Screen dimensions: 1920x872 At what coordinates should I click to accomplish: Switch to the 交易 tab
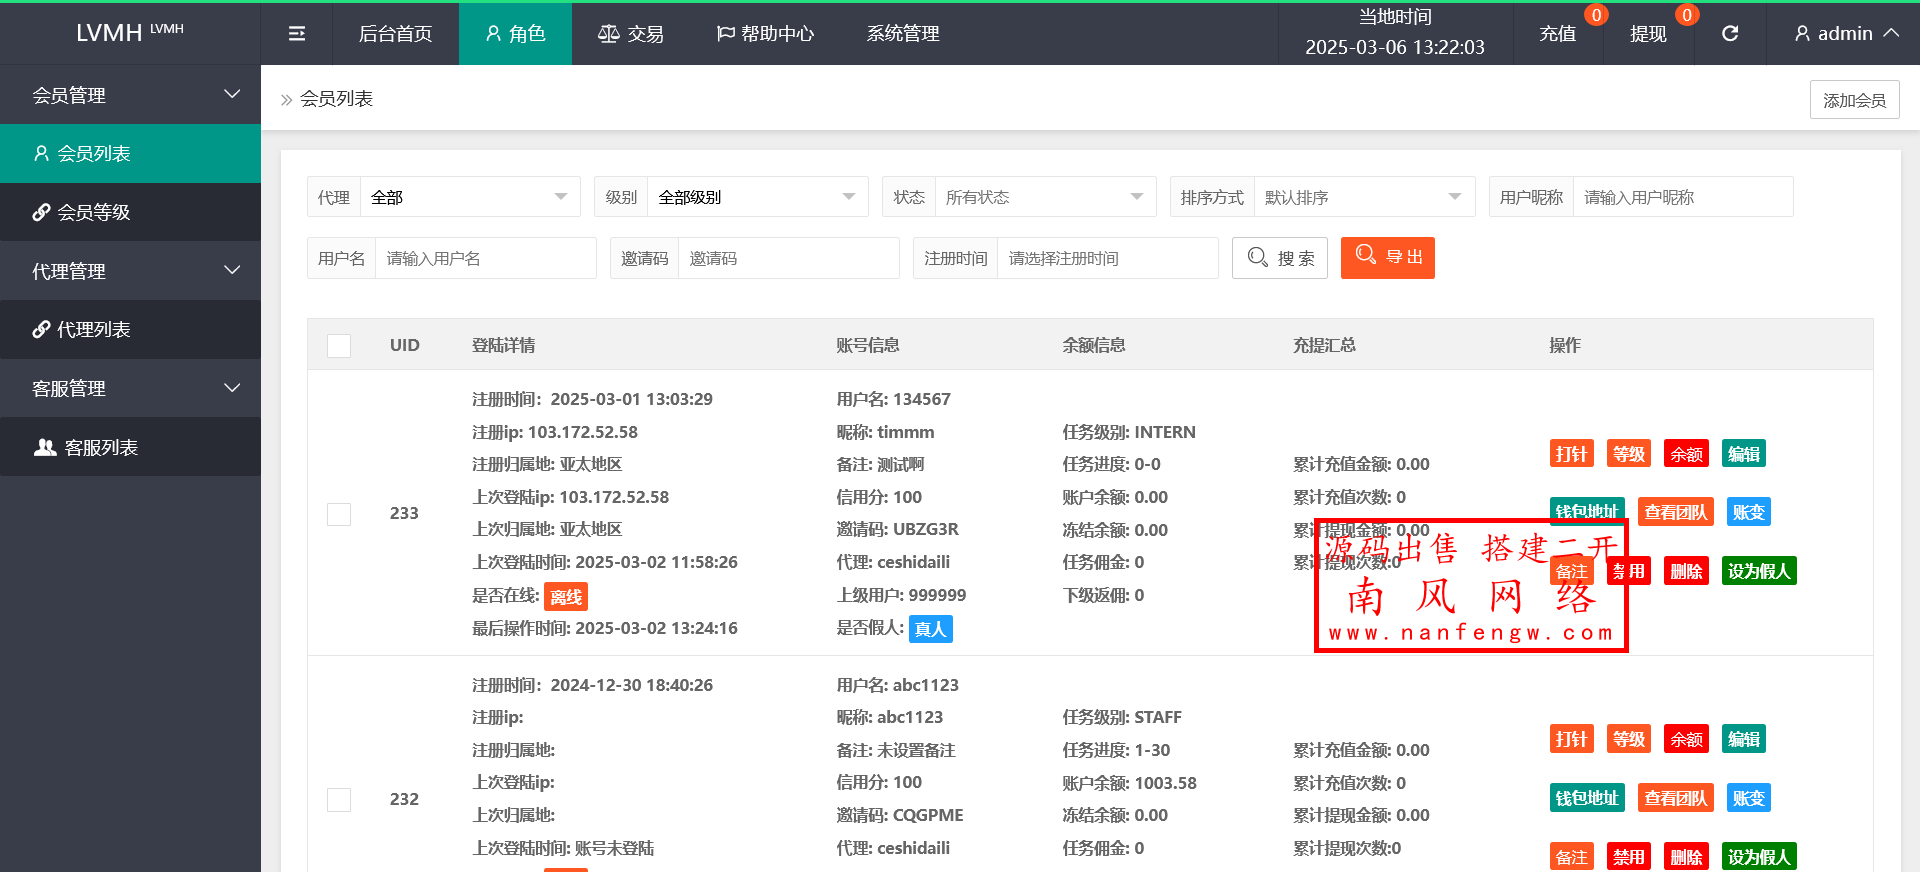point(631,34)
